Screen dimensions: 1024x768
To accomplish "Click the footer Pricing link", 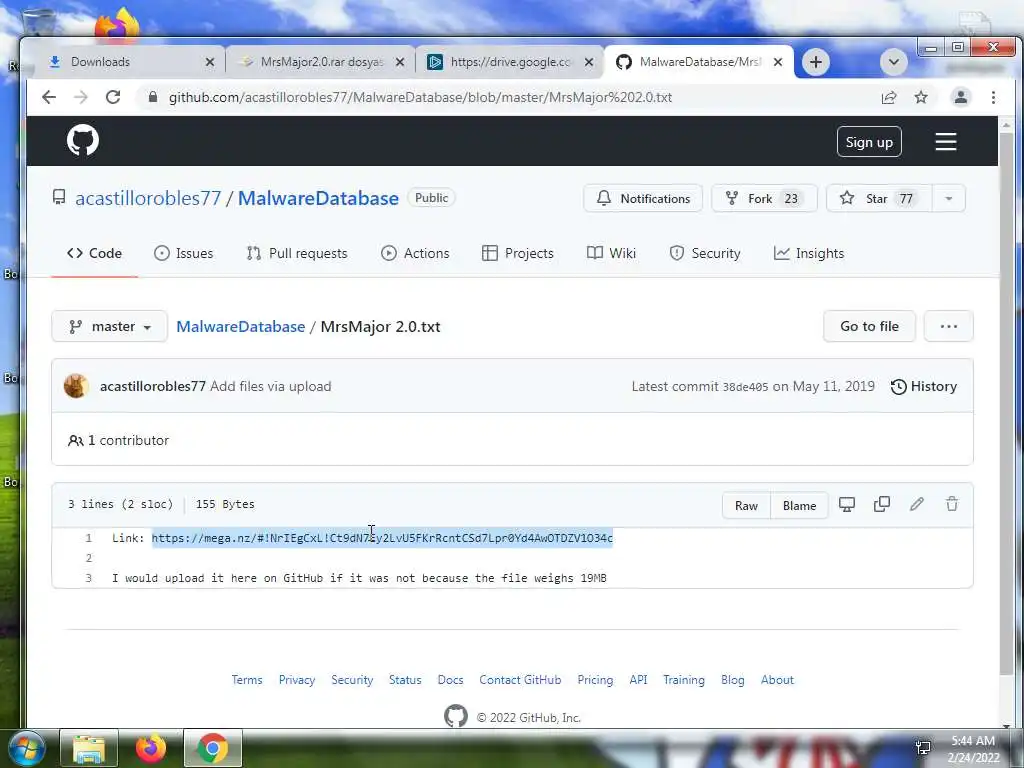I will coord(595,680).
